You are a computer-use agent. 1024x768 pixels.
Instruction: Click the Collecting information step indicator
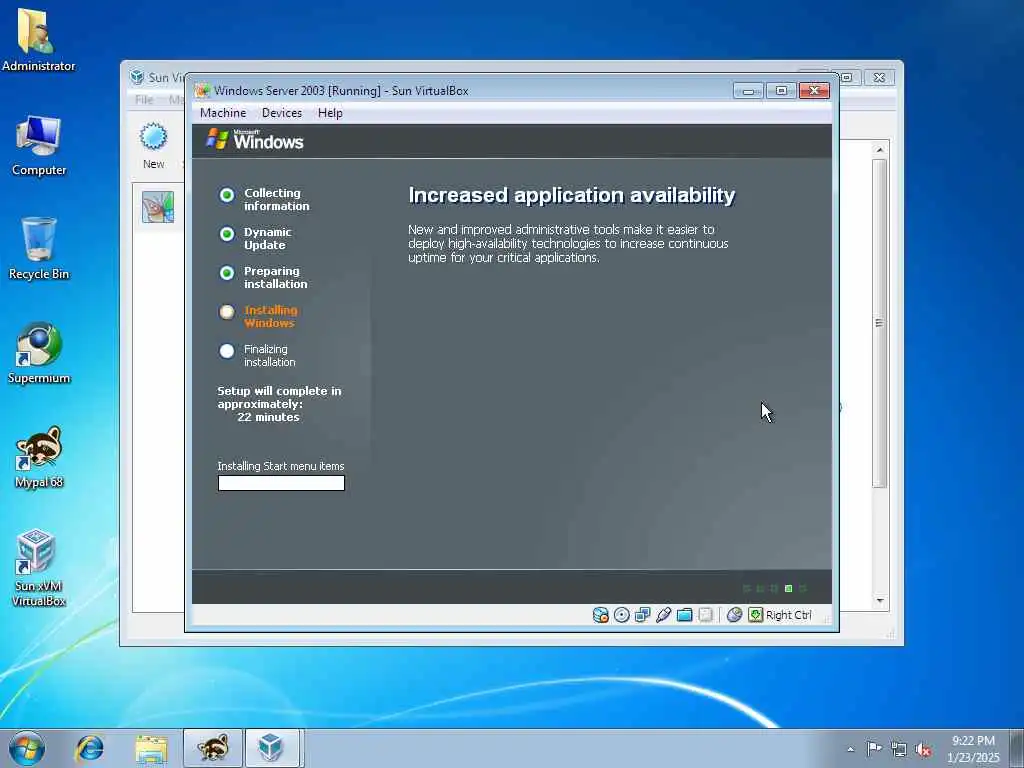click(227, 195)
